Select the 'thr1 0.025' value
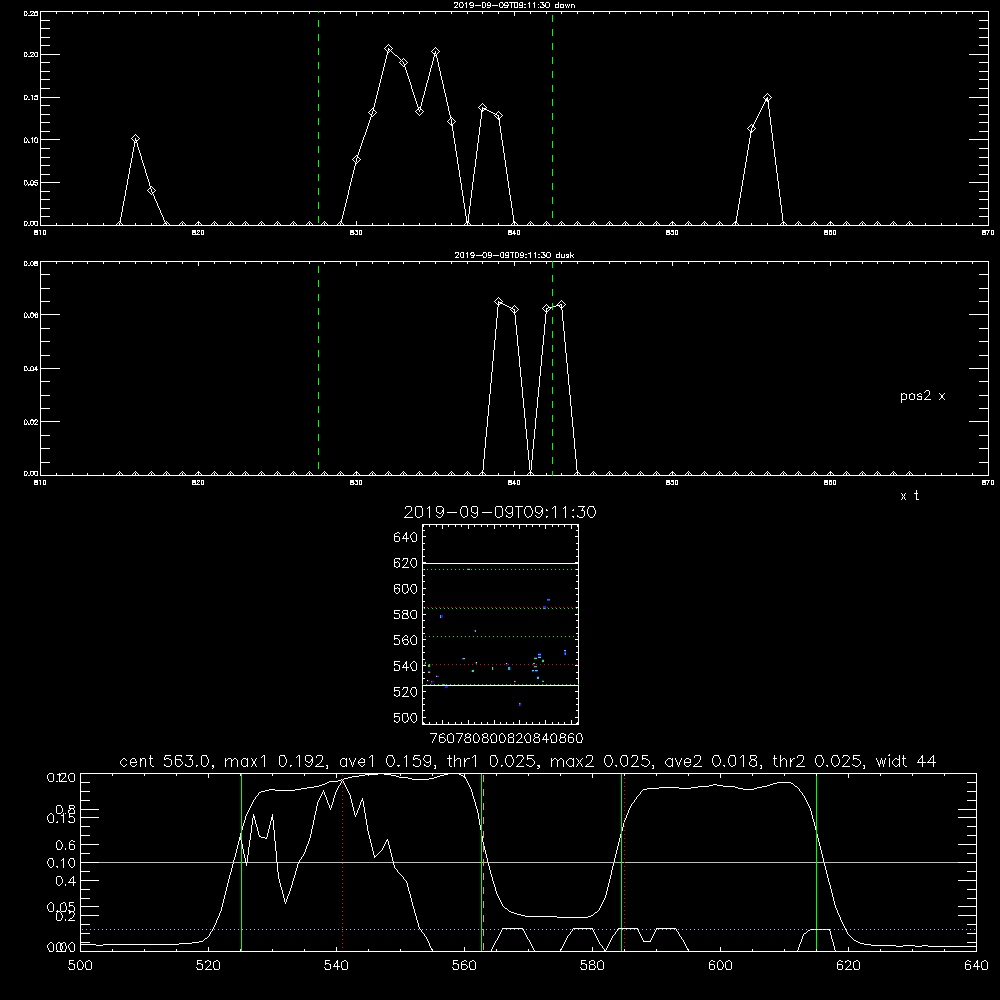This screenshot has width=1000, height=1000. pos(490,761)
